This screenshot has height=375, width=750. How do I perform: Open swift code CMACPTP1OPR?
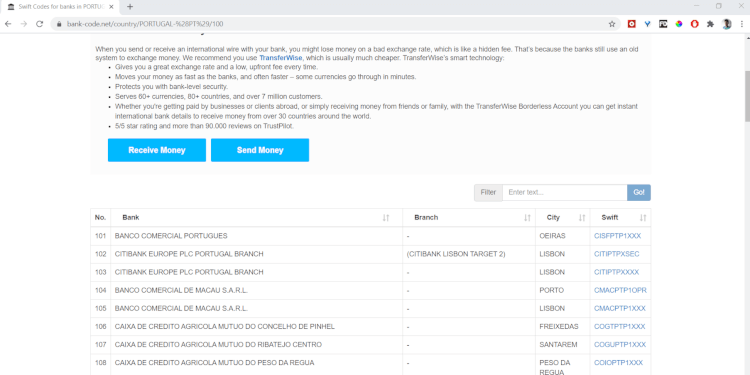[x=620, y=290]
